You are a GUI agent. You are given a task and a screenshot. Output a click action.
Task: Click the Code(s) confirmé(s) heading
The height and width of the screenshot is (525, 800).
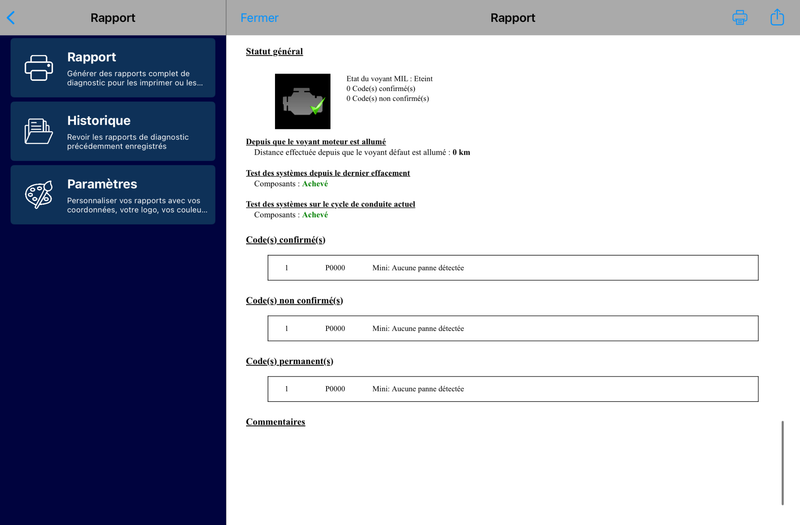click(286, 240)
